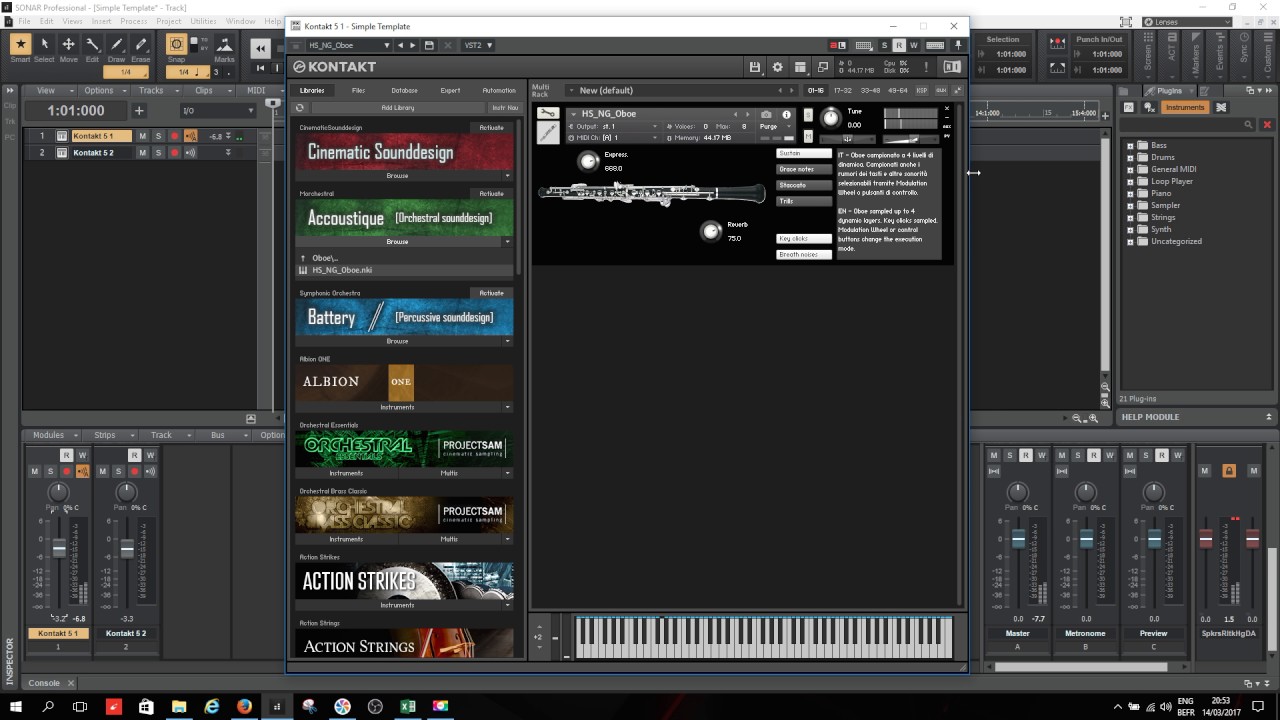Activate the Edit wrench tool

(92, 44)
